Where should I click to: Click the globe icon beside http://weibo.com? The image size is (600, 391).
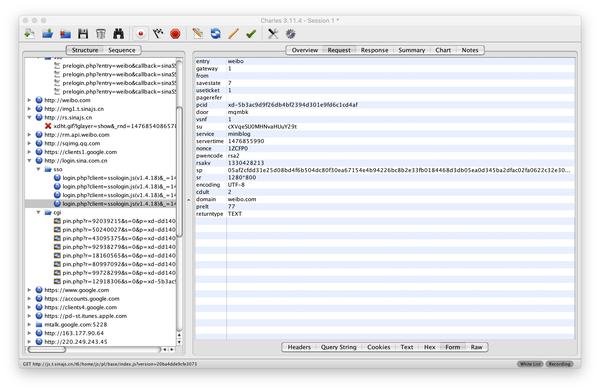pos(39,100)
